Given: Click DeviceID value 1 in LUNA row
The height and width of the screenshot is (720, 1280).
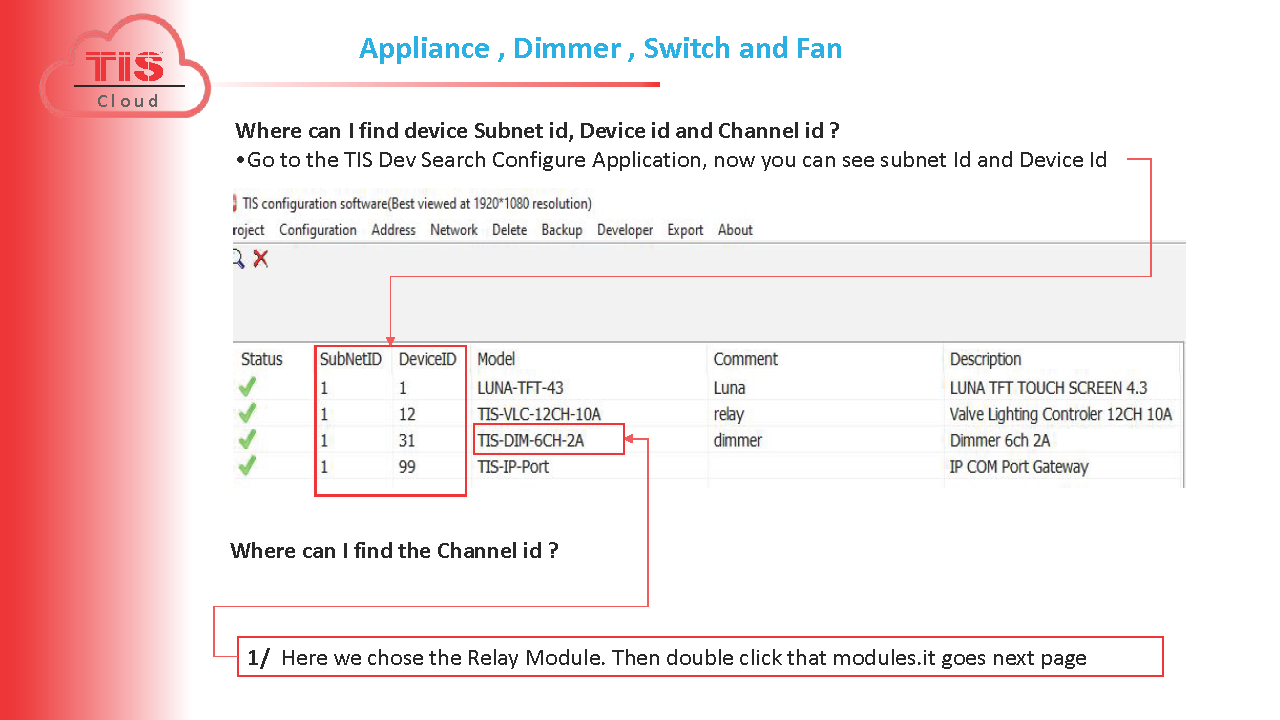Looking at the screenshot, I should click(x=403, y=388).
